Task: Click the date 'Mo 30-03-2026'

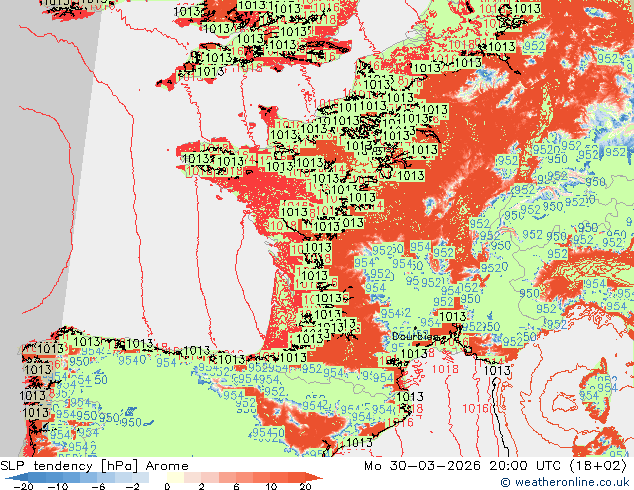Action: click(x=423, y=466)
